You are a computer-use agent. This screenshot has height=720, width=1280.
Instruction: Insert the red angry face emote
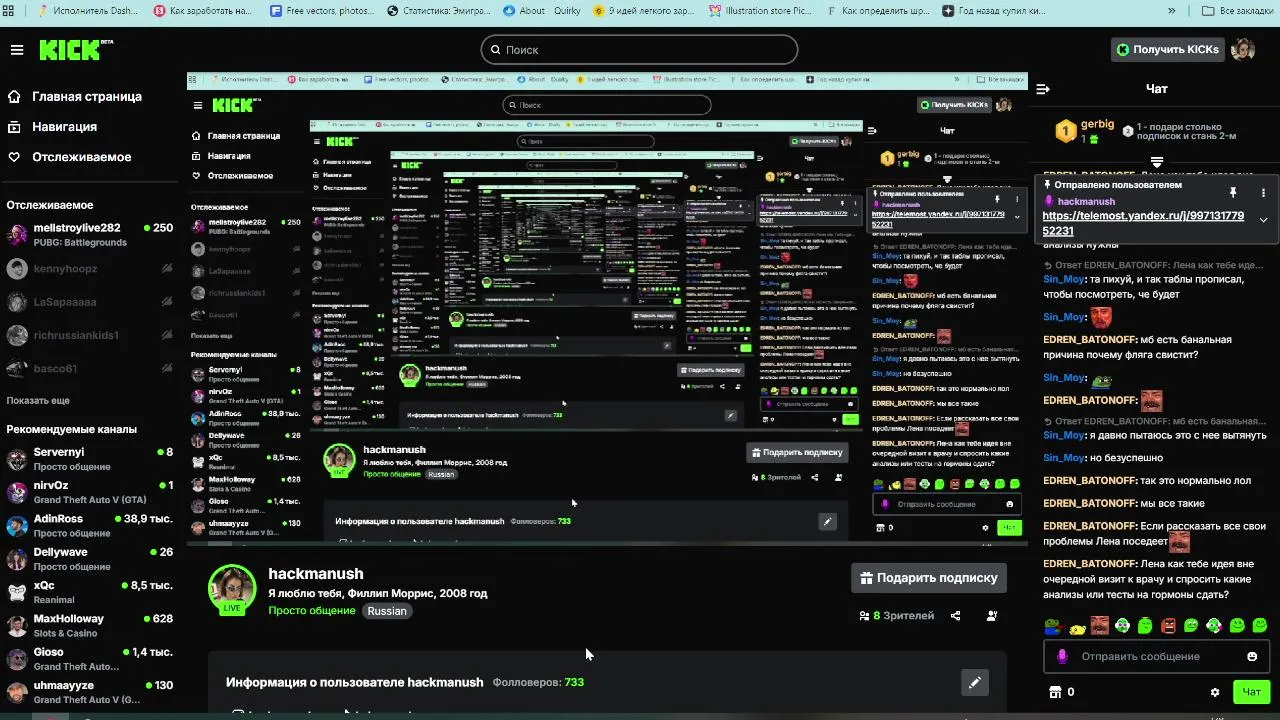click(x=1168, y=626)
